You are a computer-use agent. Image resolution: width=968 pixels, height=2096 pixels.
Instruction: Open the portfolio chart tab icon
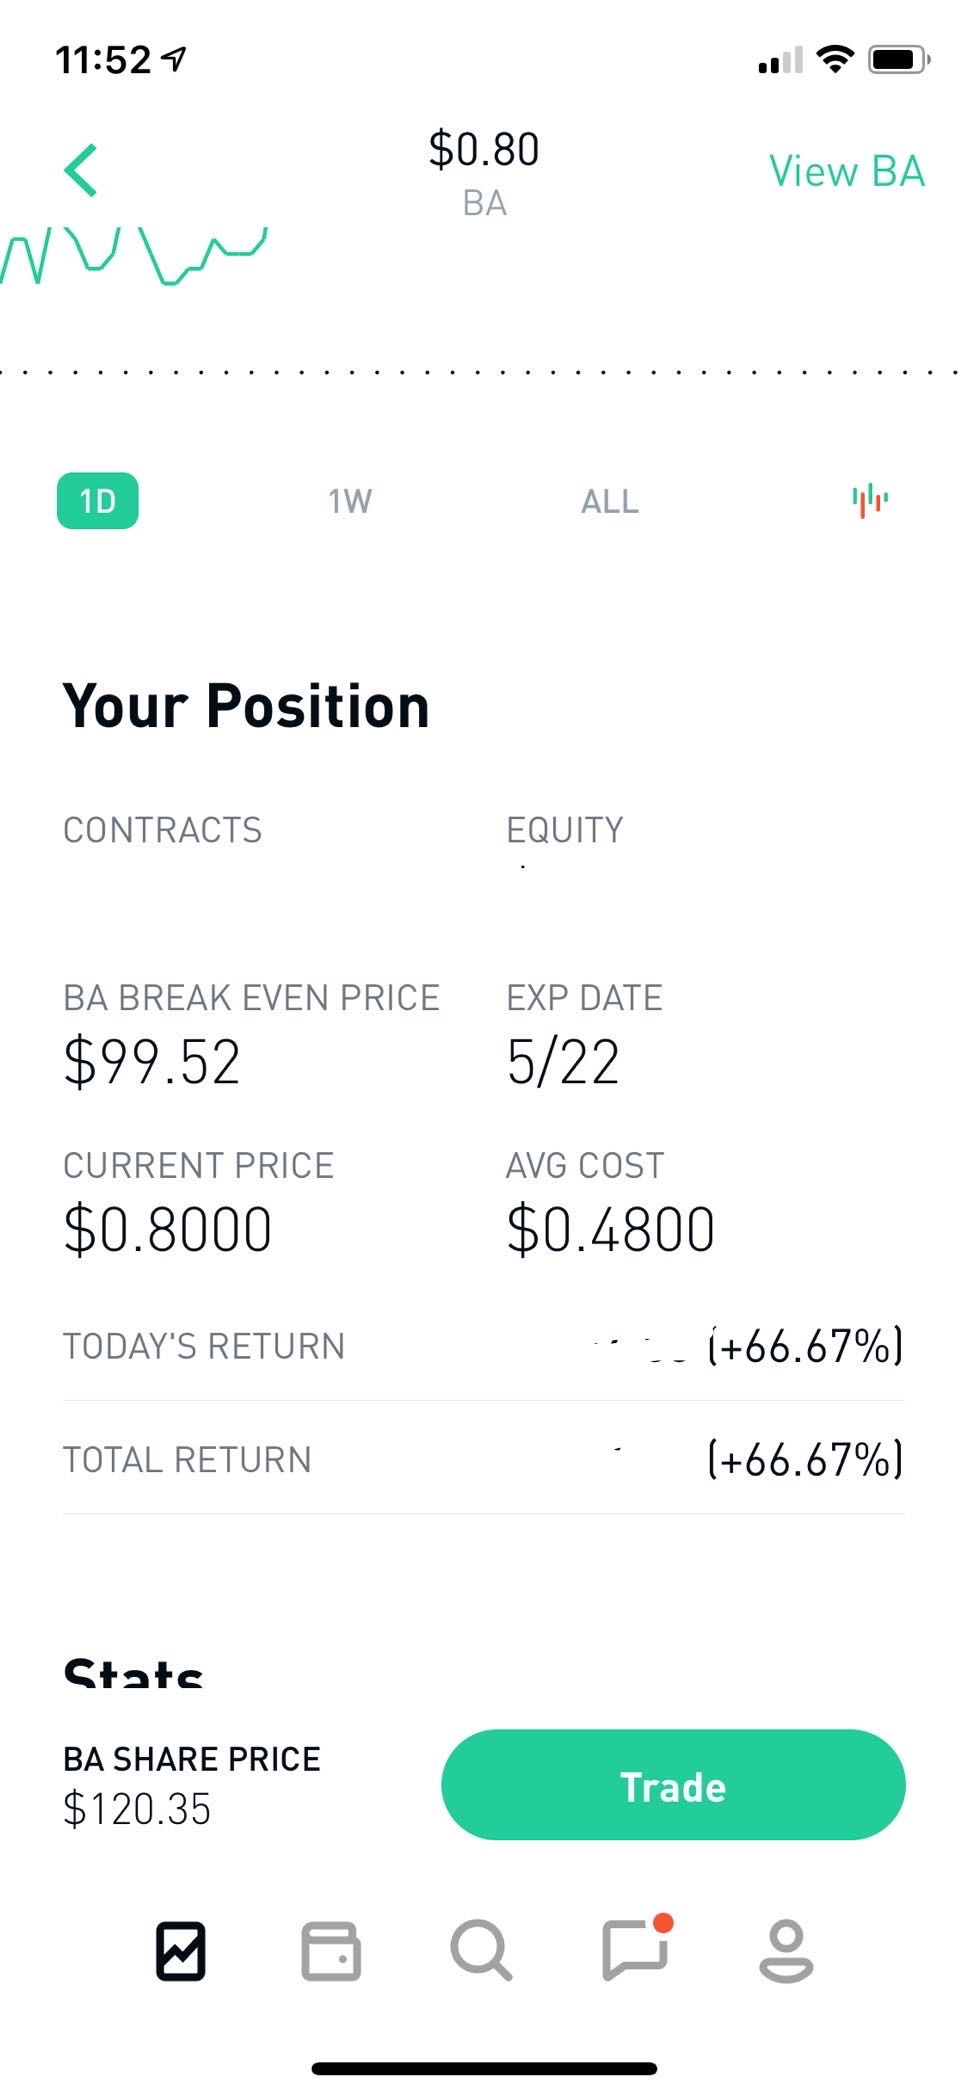coord(181,1951)
